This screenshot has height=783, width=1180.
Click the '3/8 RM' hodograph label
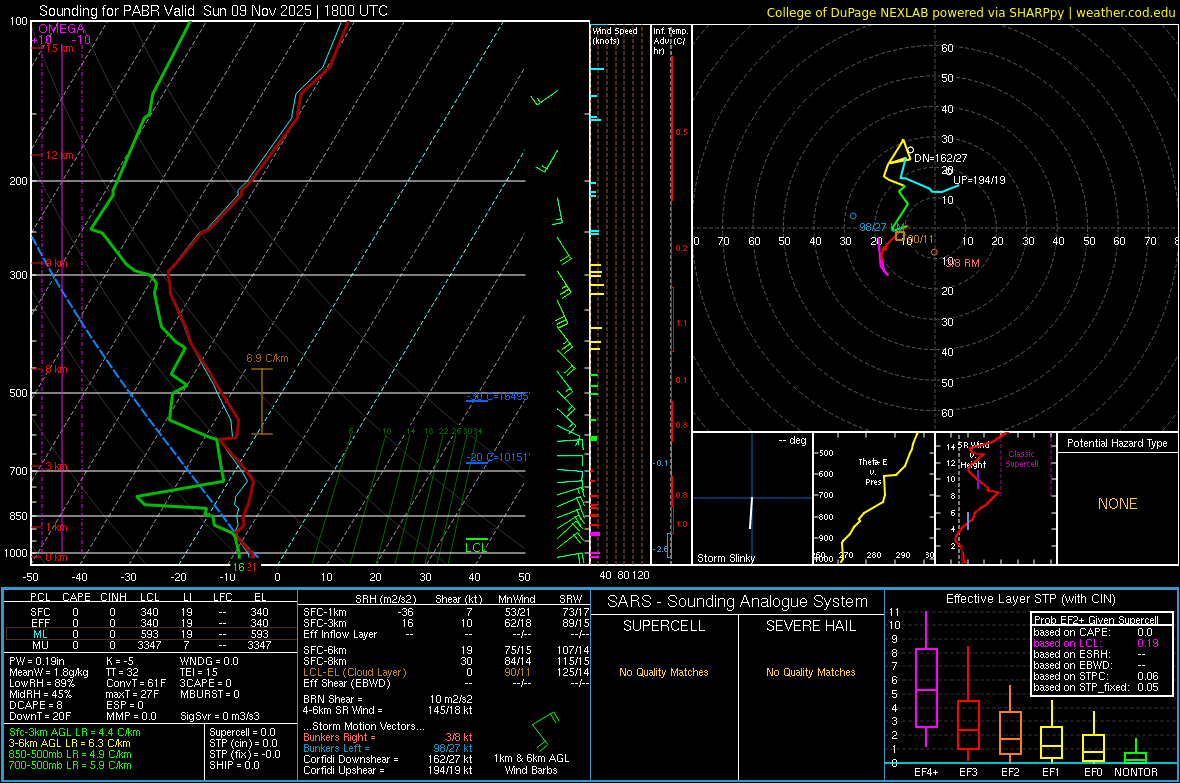tap(963, 263)
